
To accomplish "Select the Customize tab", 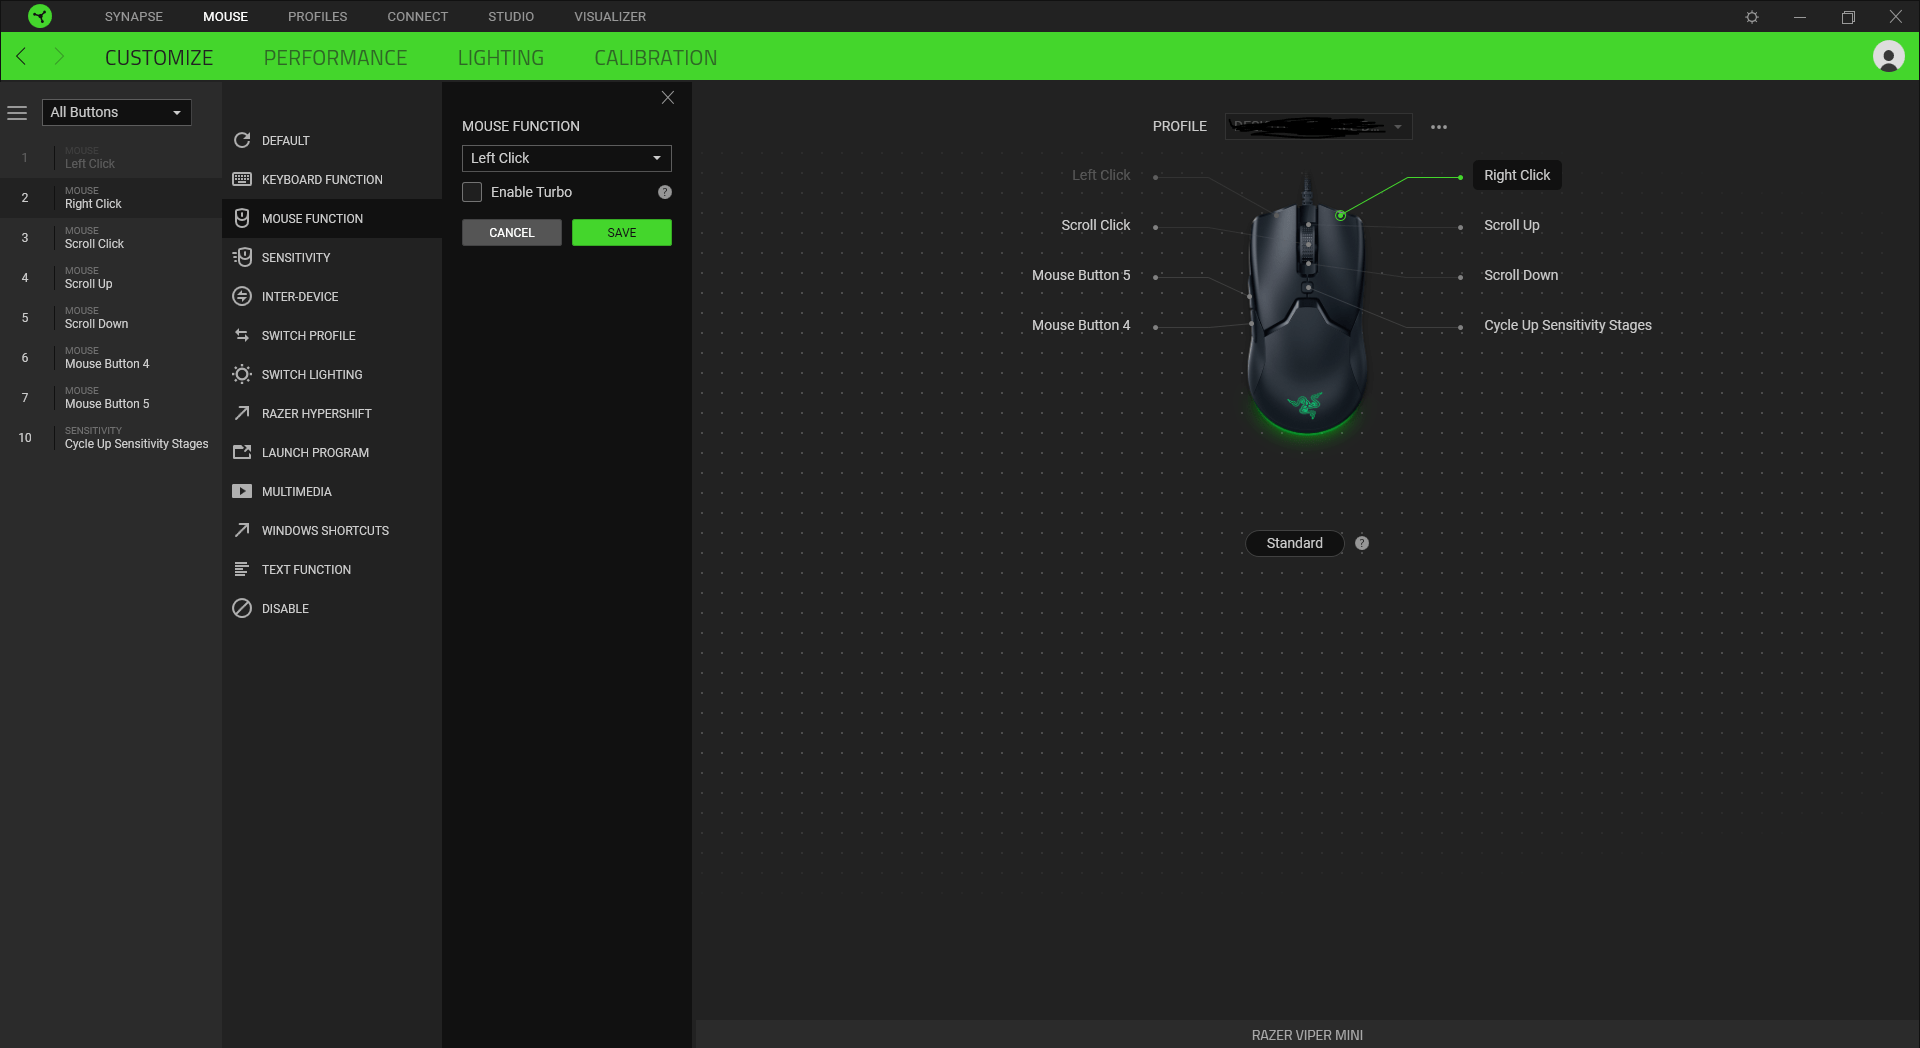I will pyautogui.click(x=159, y=58).
